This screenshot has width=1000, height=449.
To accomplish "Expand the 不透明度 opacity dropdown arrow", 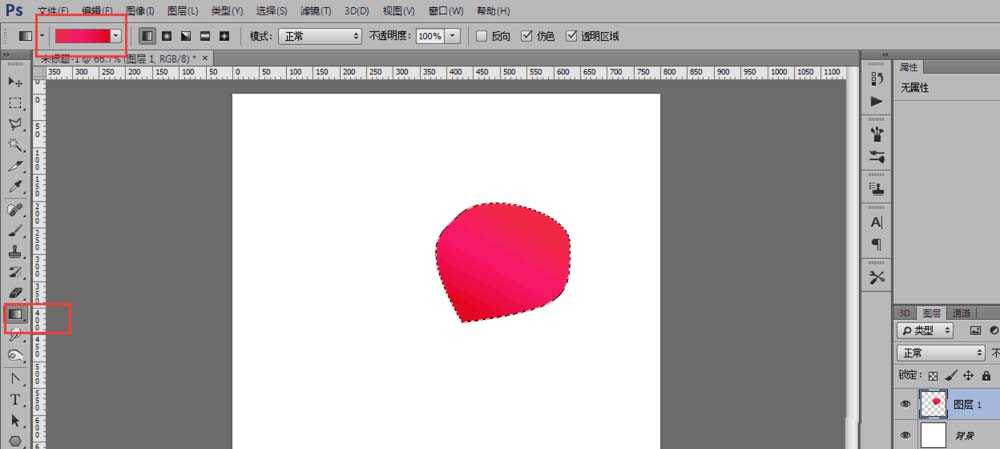I will coord(453,36).
